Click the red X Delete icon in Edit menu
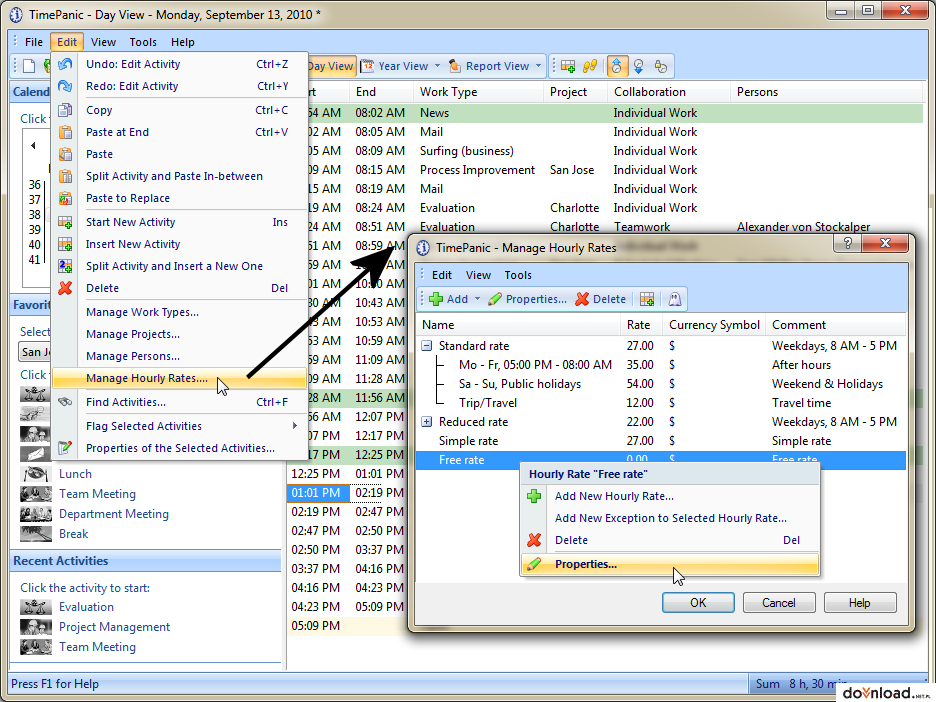 click(65, 288)
